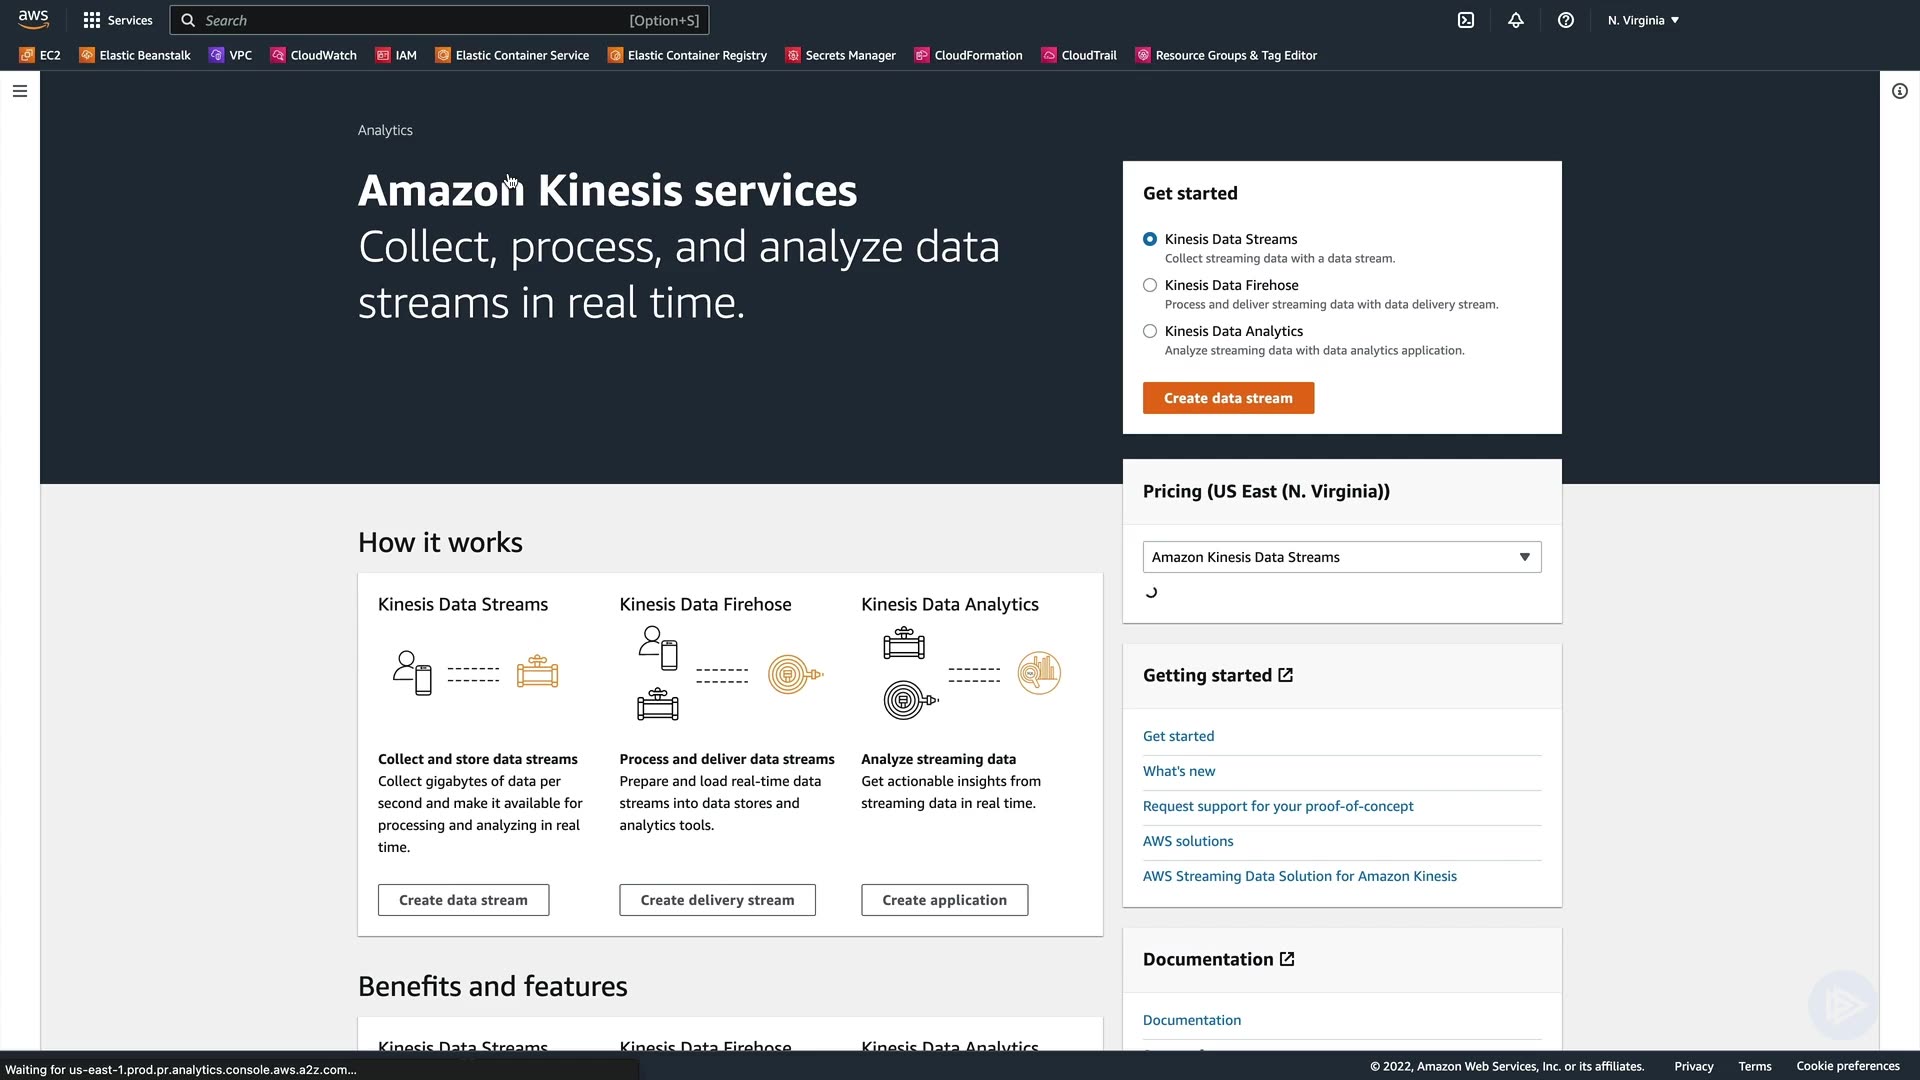Screen dimensions: 1920x1080
Task: Open the What's new link
Action: pyautogui.click(x=1179, y=771)
